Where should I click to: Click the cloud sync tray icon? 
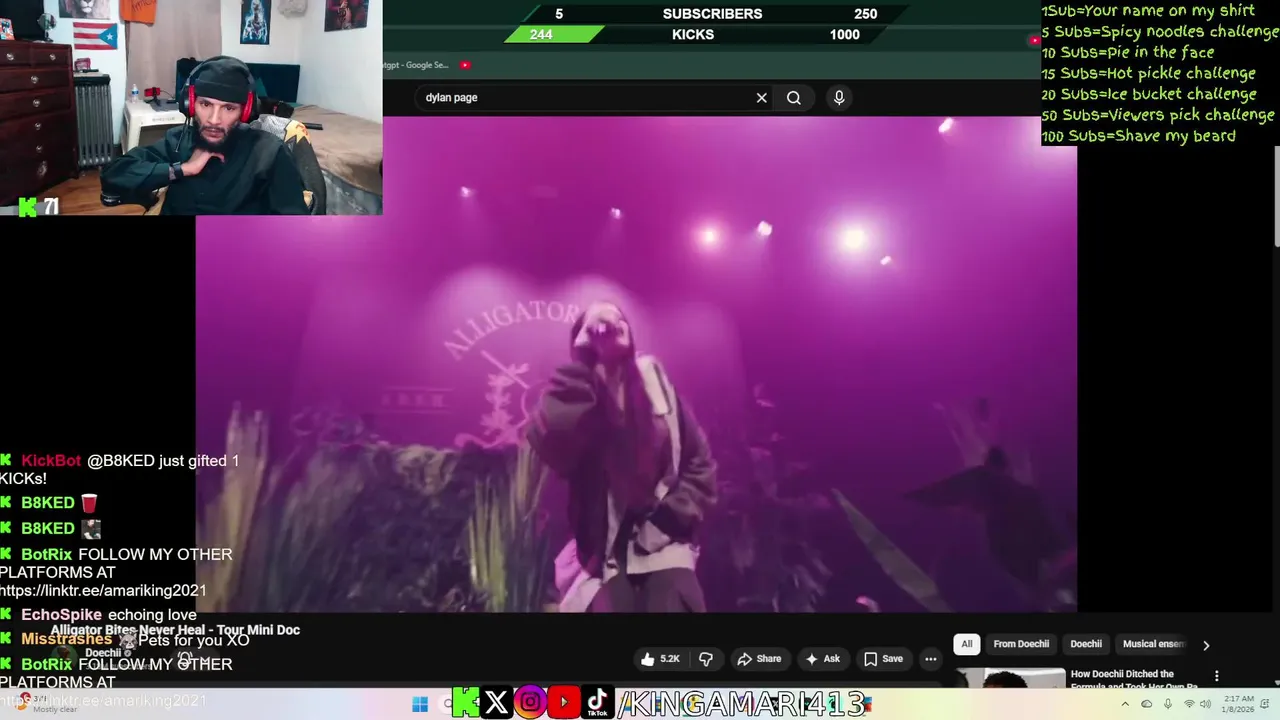click(x=1147, y=705)
